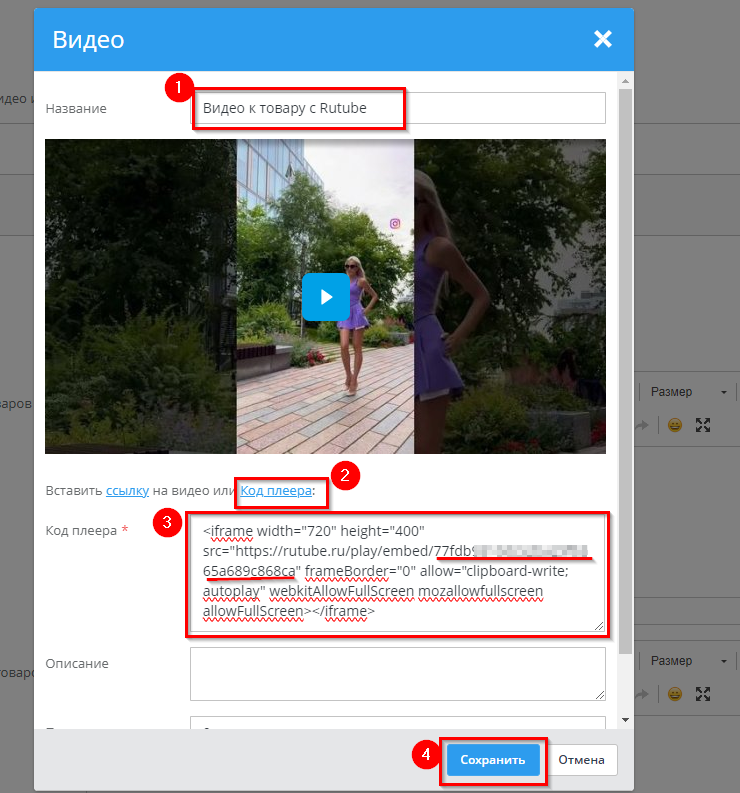
Task: Close the Видео dialog with the X
Action: (602, 39)
